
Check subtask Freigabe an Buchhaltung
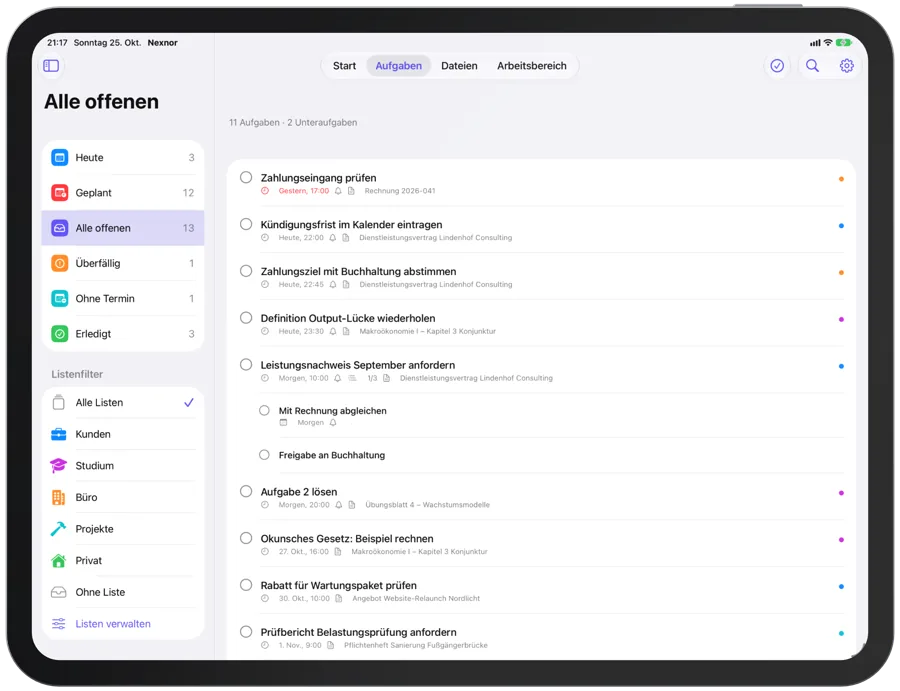click(x=264, y=455)
